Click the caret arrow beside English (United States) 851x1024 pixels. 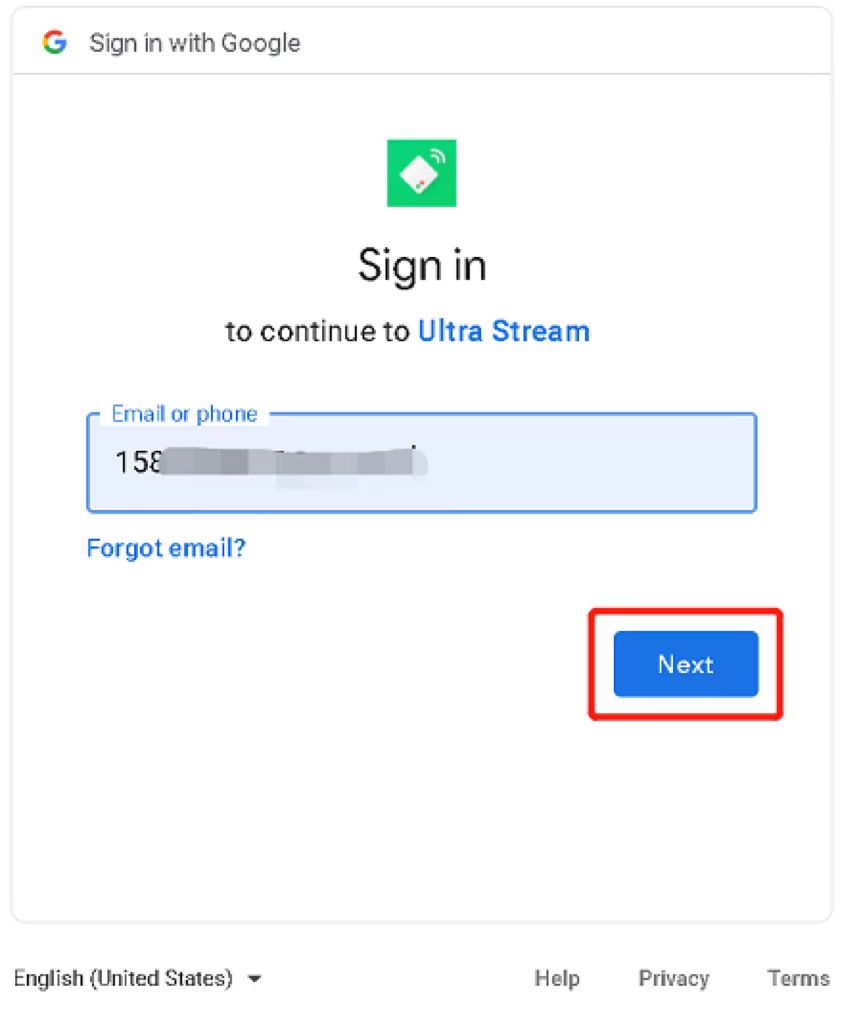255,978
